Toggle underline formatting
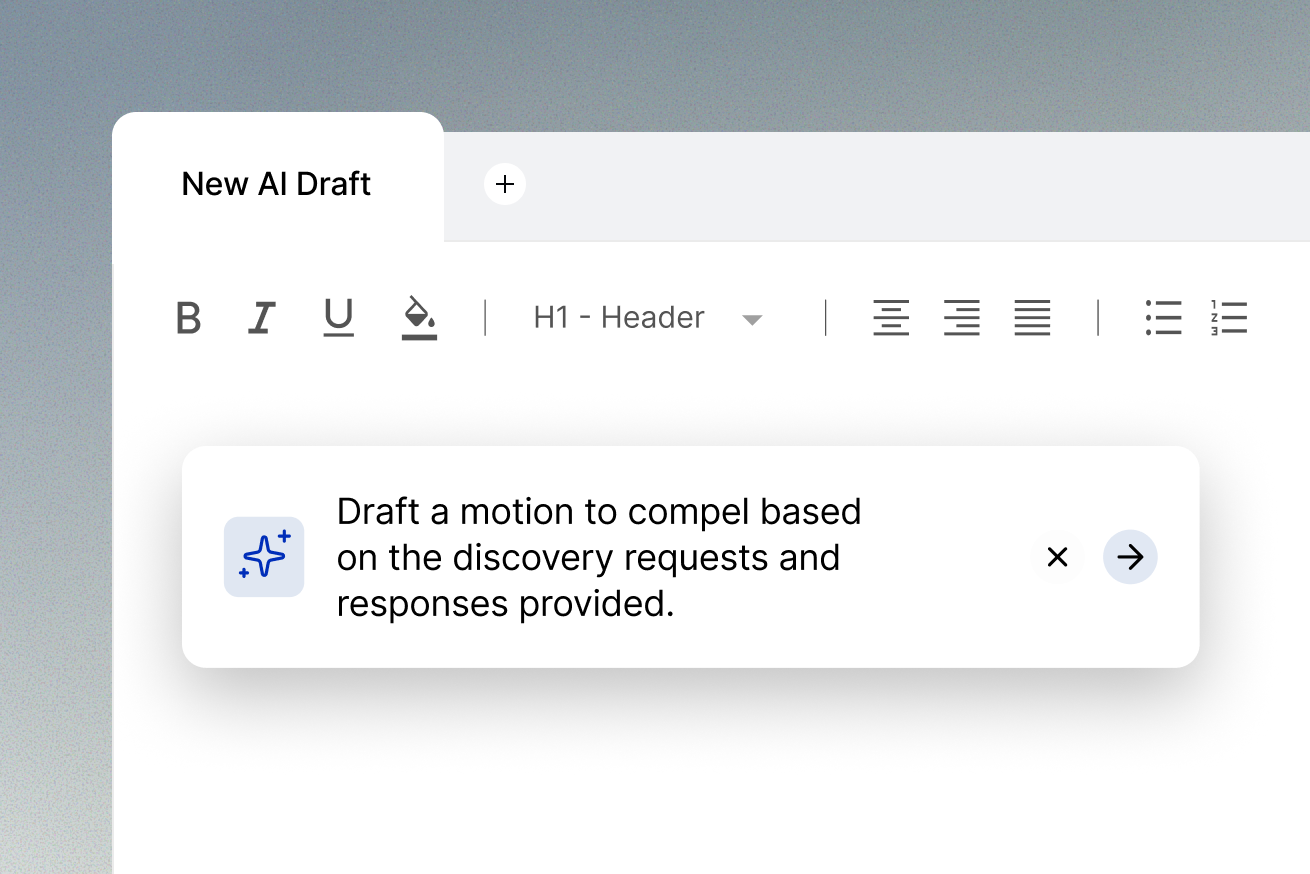This screenshot has width=1310, height=874. point(339,318)
